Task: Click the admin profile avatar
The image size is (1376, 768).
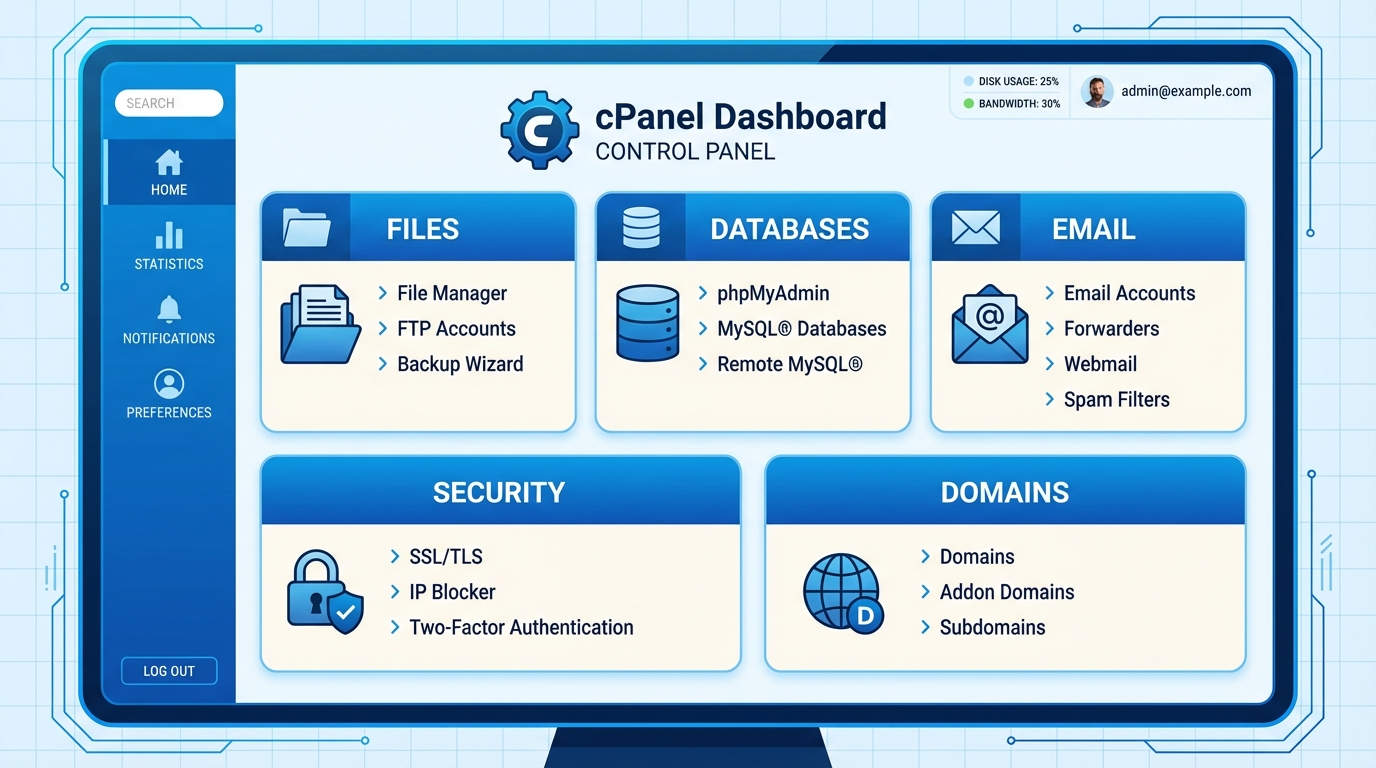Action: coord(1097,92)
